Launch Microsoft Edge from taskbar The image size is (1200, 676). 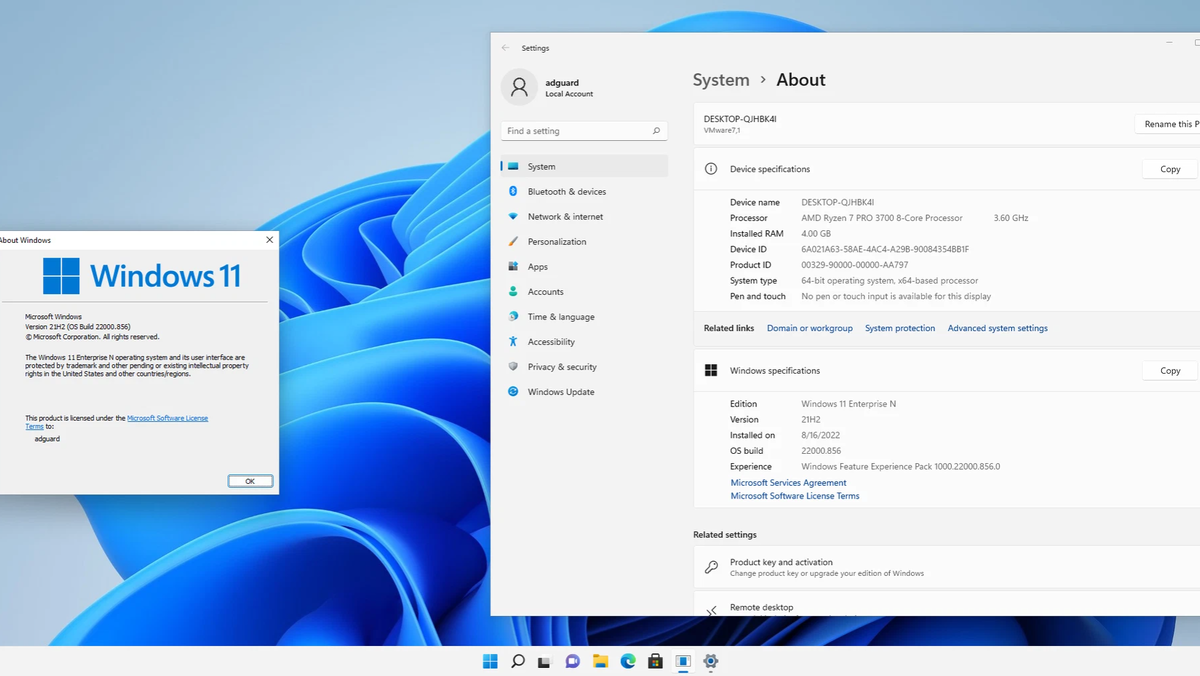pyautogui.click(x=628, y=661)
